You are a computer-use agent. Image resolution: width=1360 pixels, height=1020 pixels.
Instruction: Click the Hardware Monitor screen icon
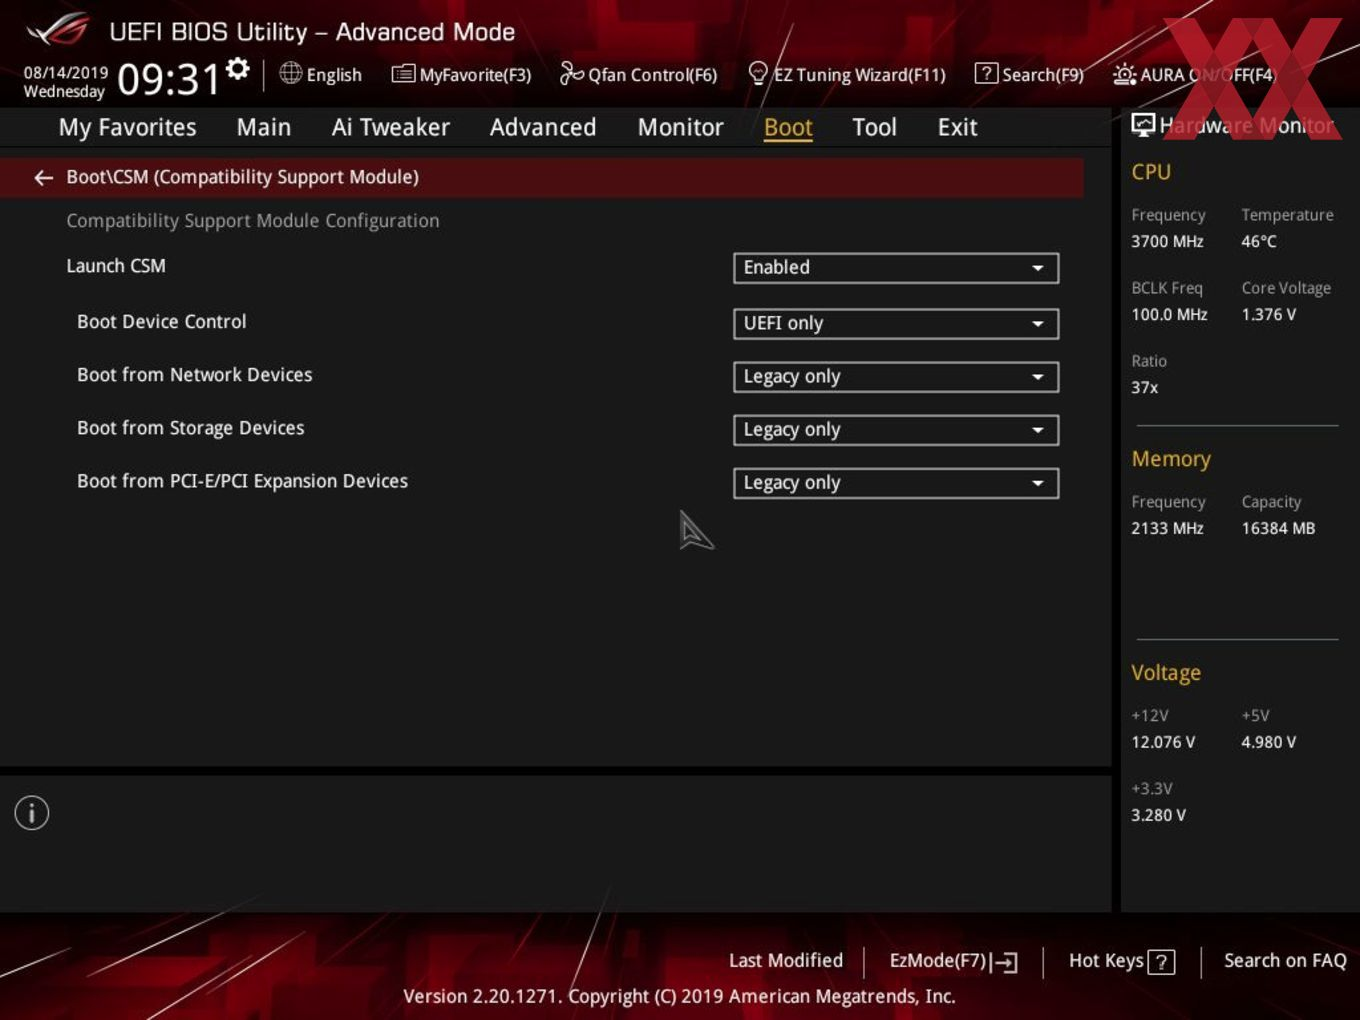pyautogui.click(x=1143, y=124)
